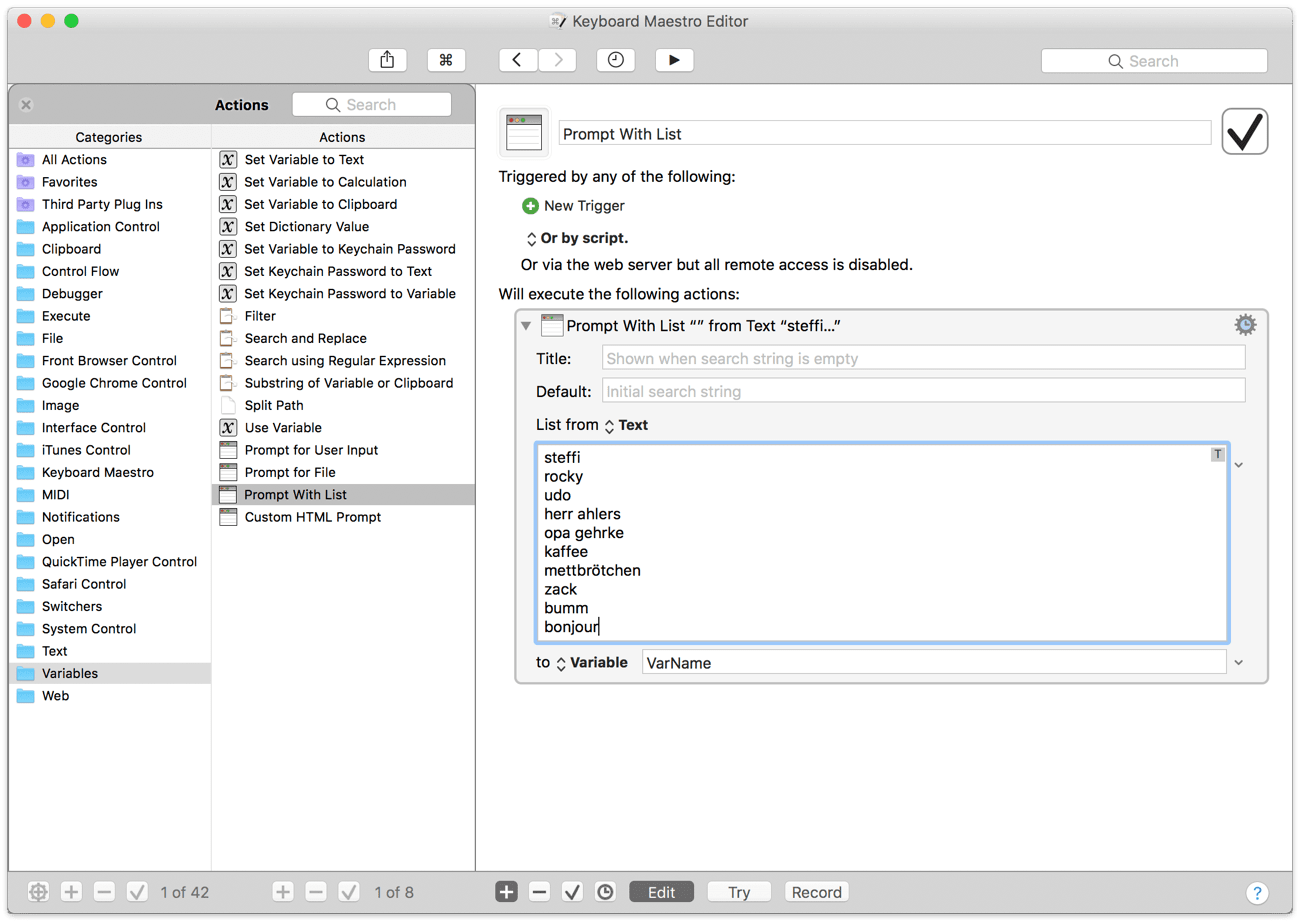The width and height of the screenshot is (1300, 921).
Task: Toggle action enabled checkmark, bottom bar
Action: tap(572, 891)
